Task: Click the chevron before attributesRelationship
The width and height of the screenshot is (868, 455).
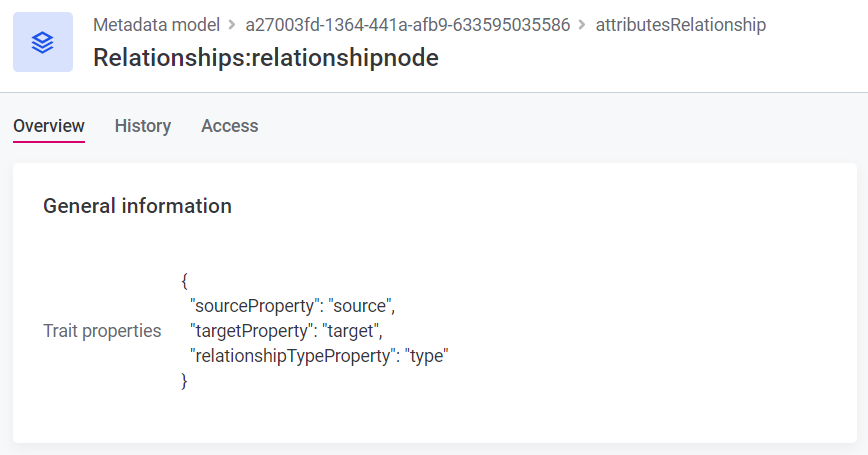Action: coord(583,25)
